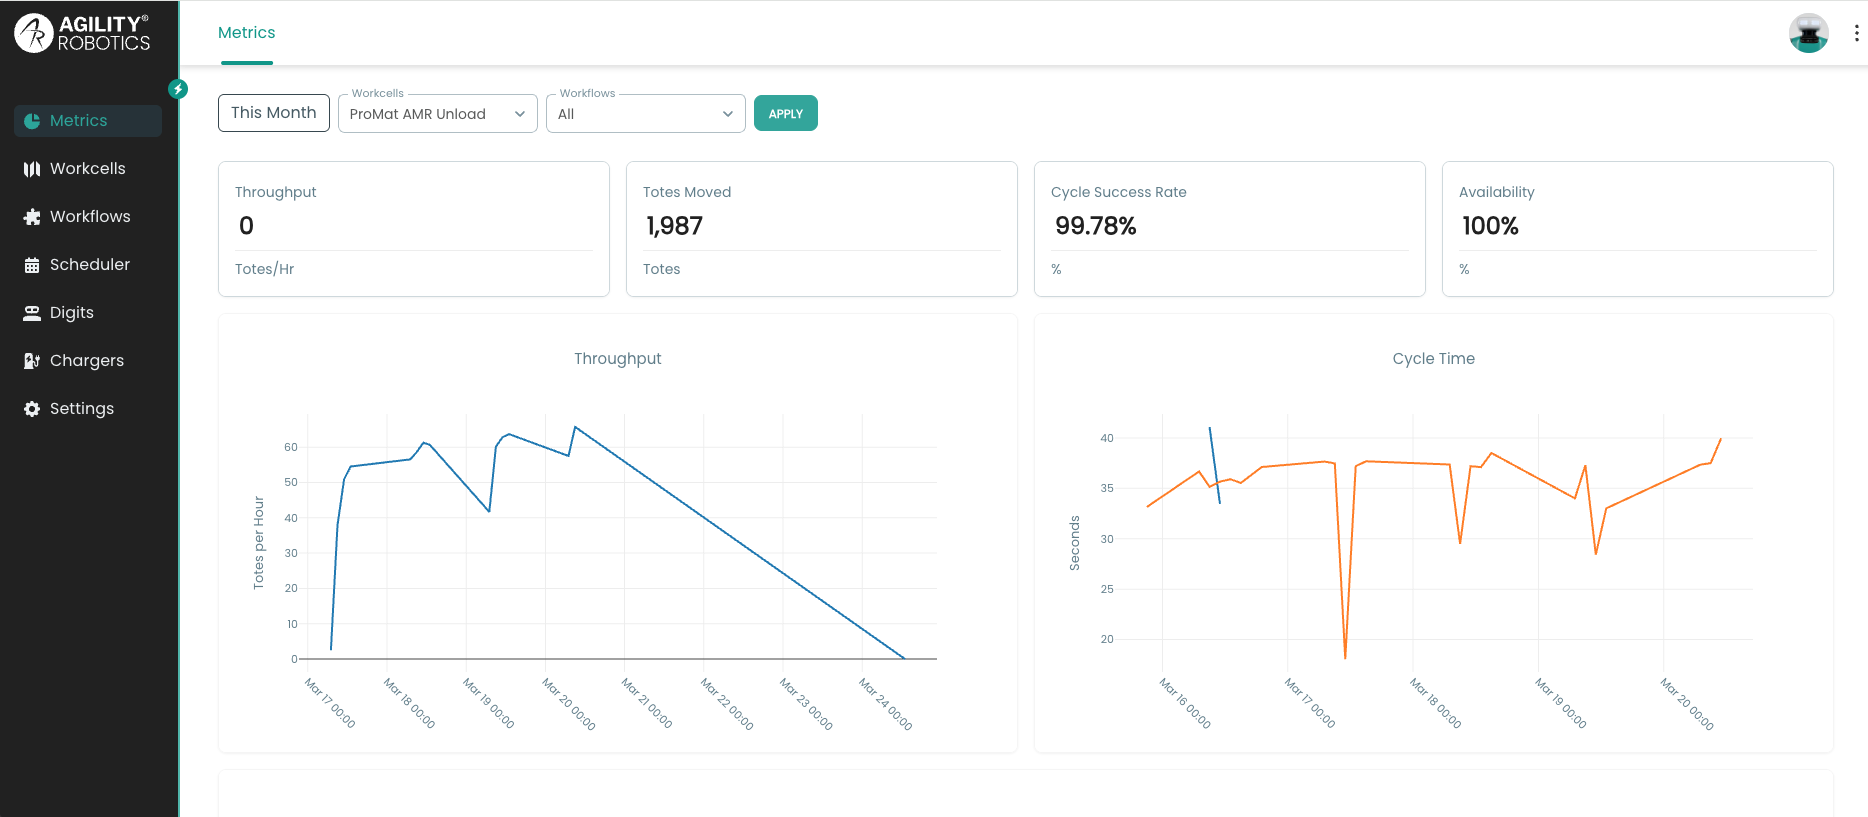1868x817 pixels.
Task: Expand the Workcells ProMat AMR Unload dropdown
Action: point(437,114)
